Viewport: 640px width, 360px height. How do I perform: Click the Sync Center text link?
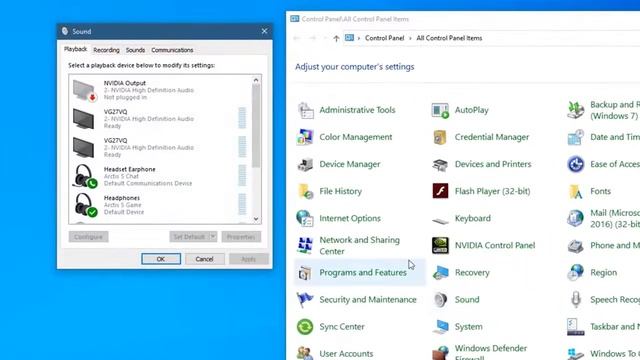(342, 327)
